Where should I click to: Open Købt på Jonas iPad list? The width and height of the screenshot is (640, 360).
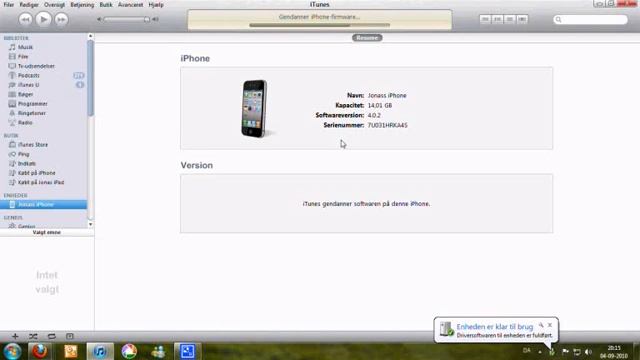41,182
